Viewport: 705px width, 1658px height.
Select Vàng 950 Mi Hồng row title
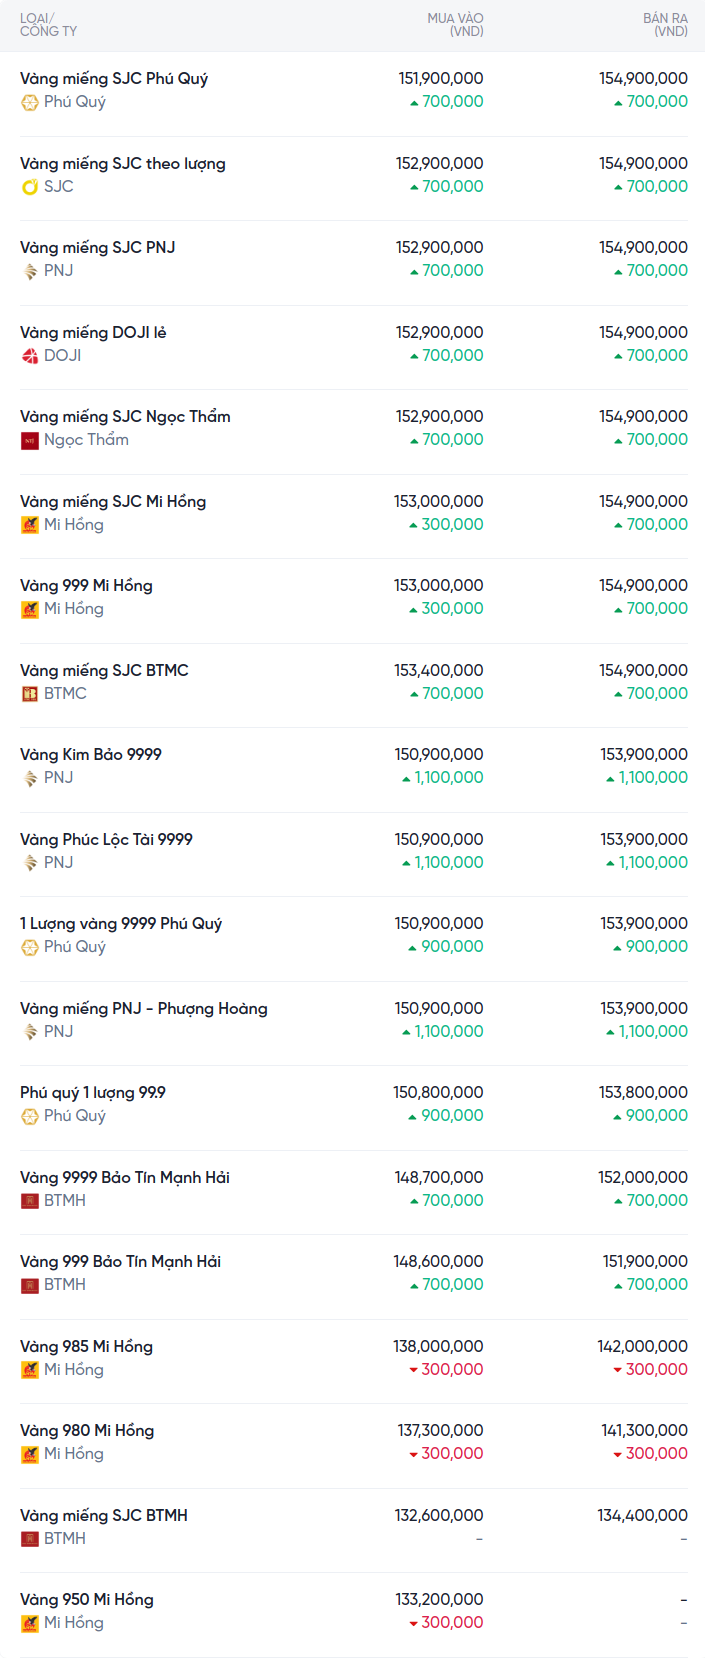click(87, 1600)
